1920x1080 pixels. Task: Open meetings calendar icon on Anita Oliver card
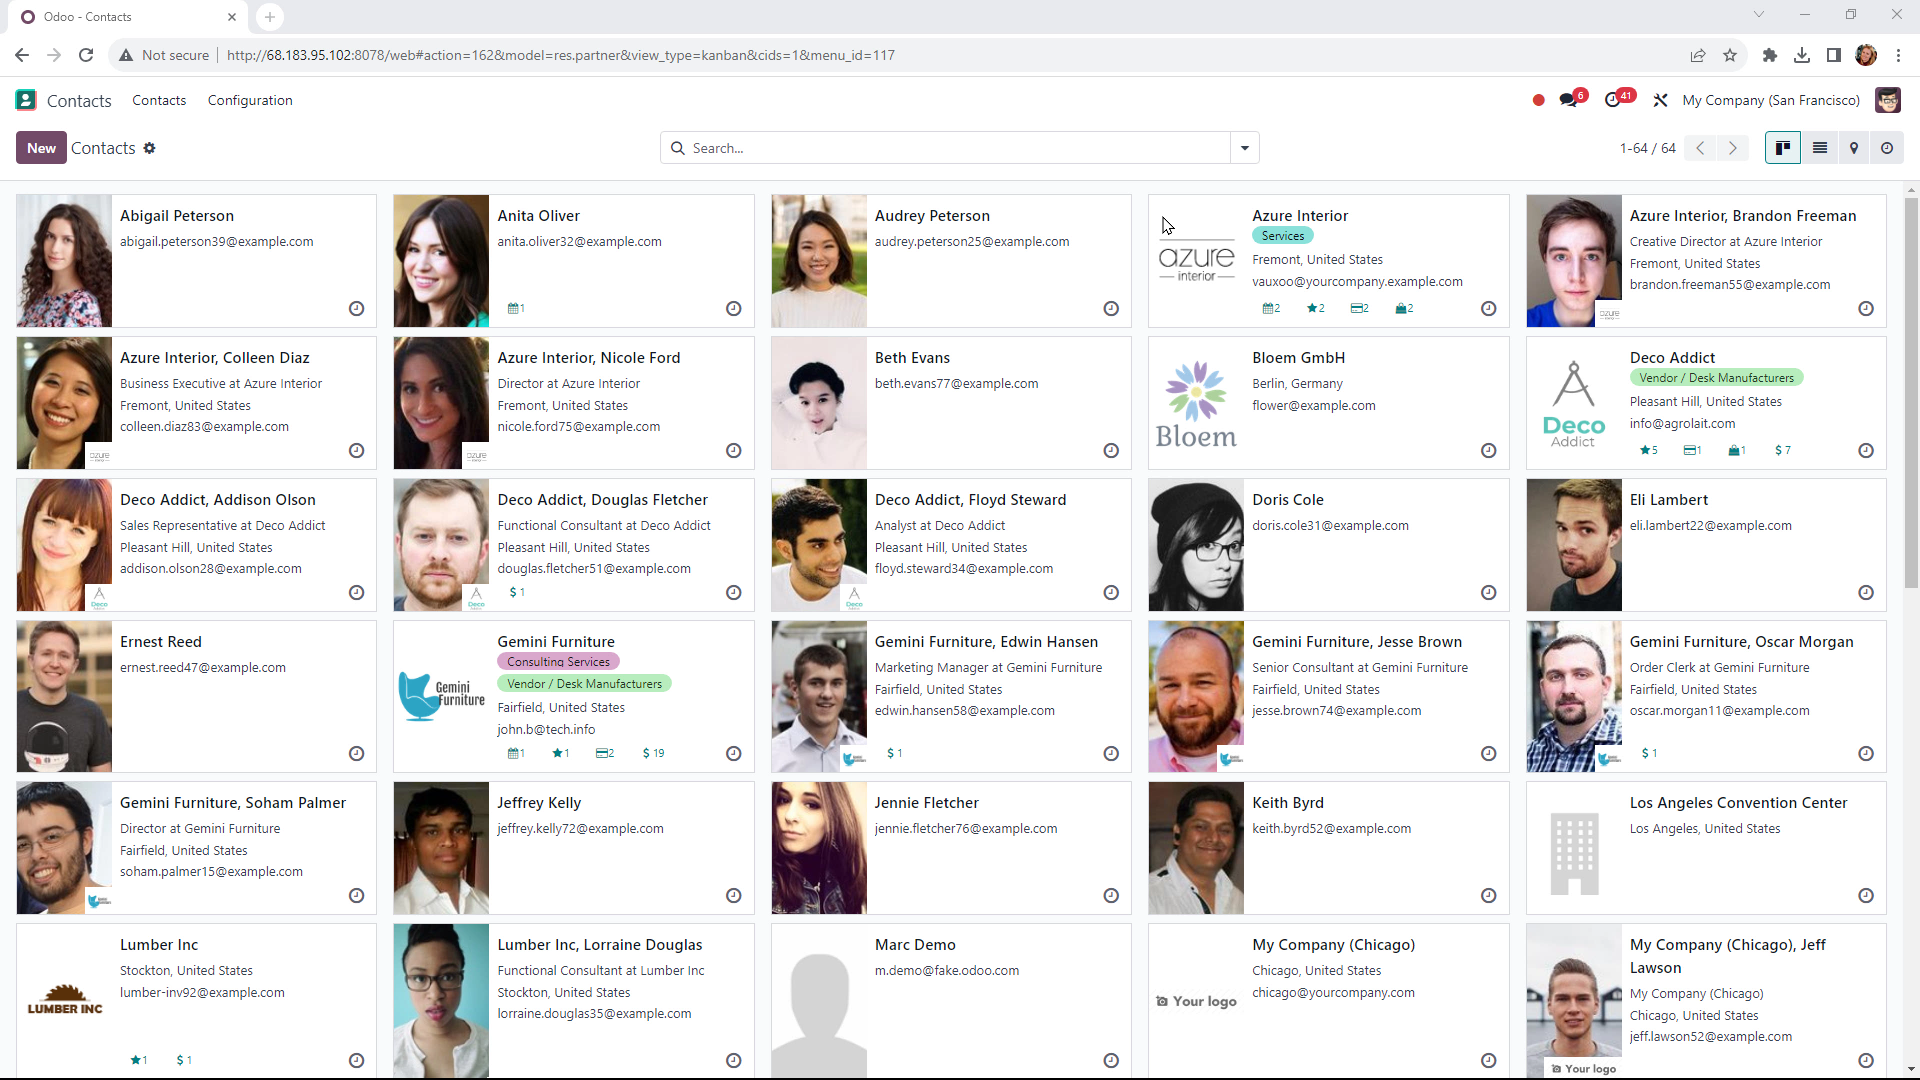516,308
